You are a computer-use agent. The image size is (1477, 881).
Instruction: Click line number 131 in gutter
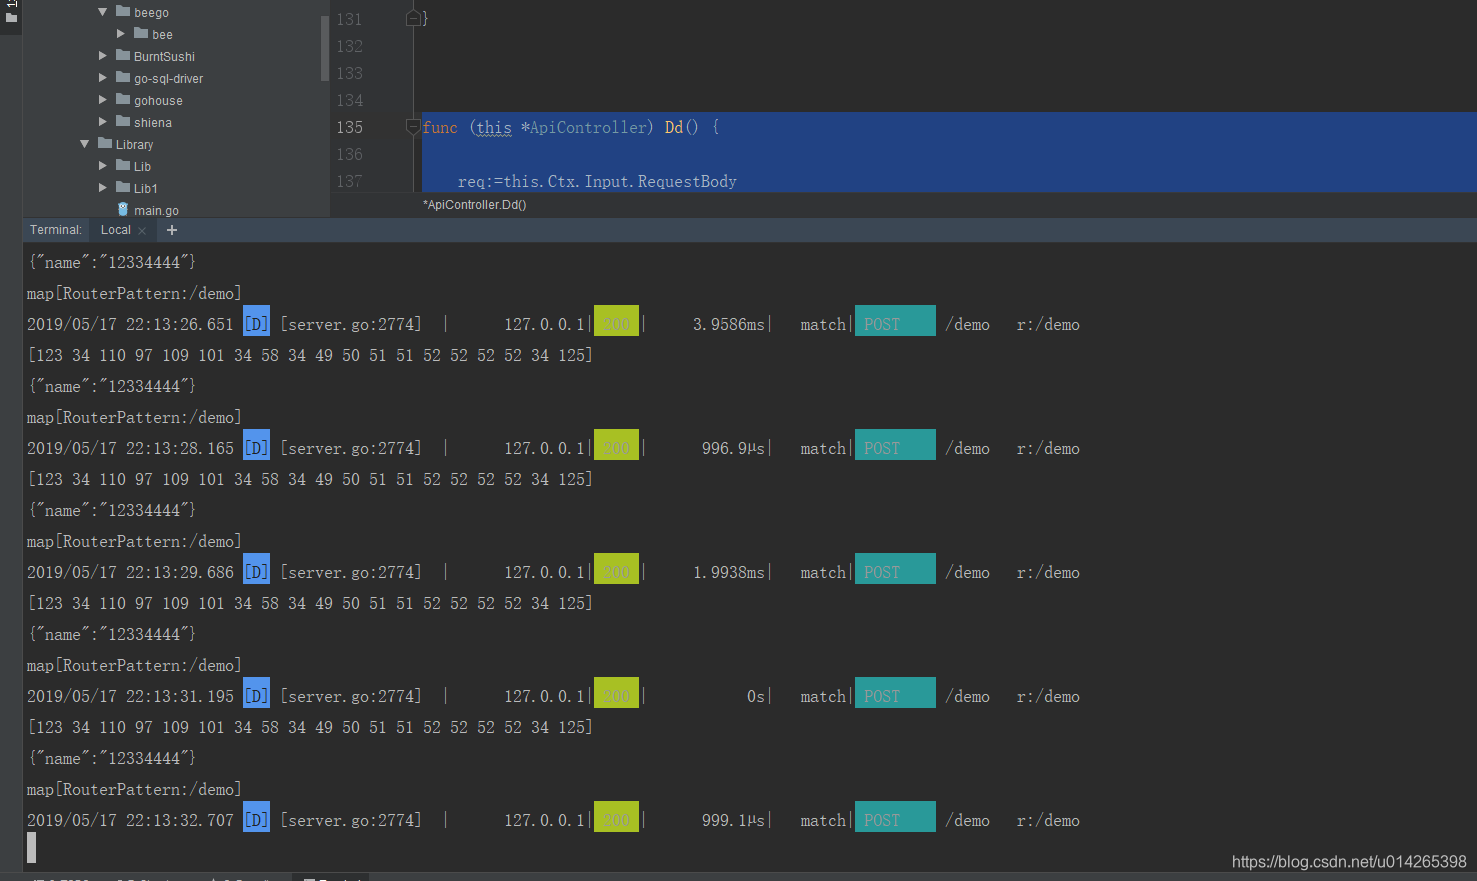pos(350,19)
